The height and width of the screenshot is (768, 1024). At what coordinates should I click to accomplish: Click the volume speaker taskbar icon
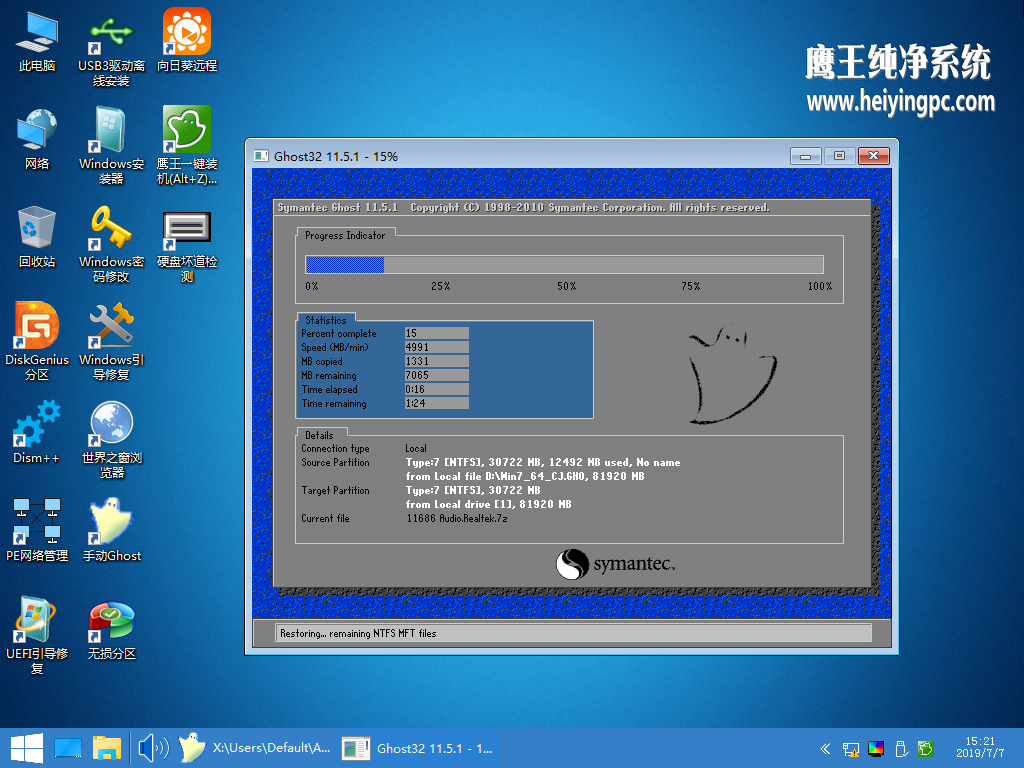click(x=153, y=748)
